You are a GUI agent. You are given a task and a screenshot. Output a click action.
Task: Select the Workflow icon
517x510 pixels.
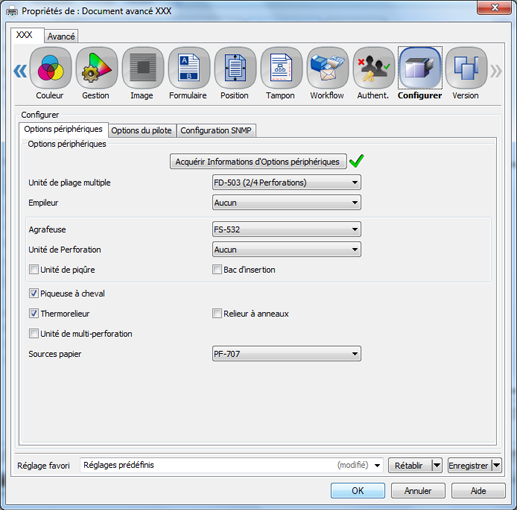[x=328, y=68]
